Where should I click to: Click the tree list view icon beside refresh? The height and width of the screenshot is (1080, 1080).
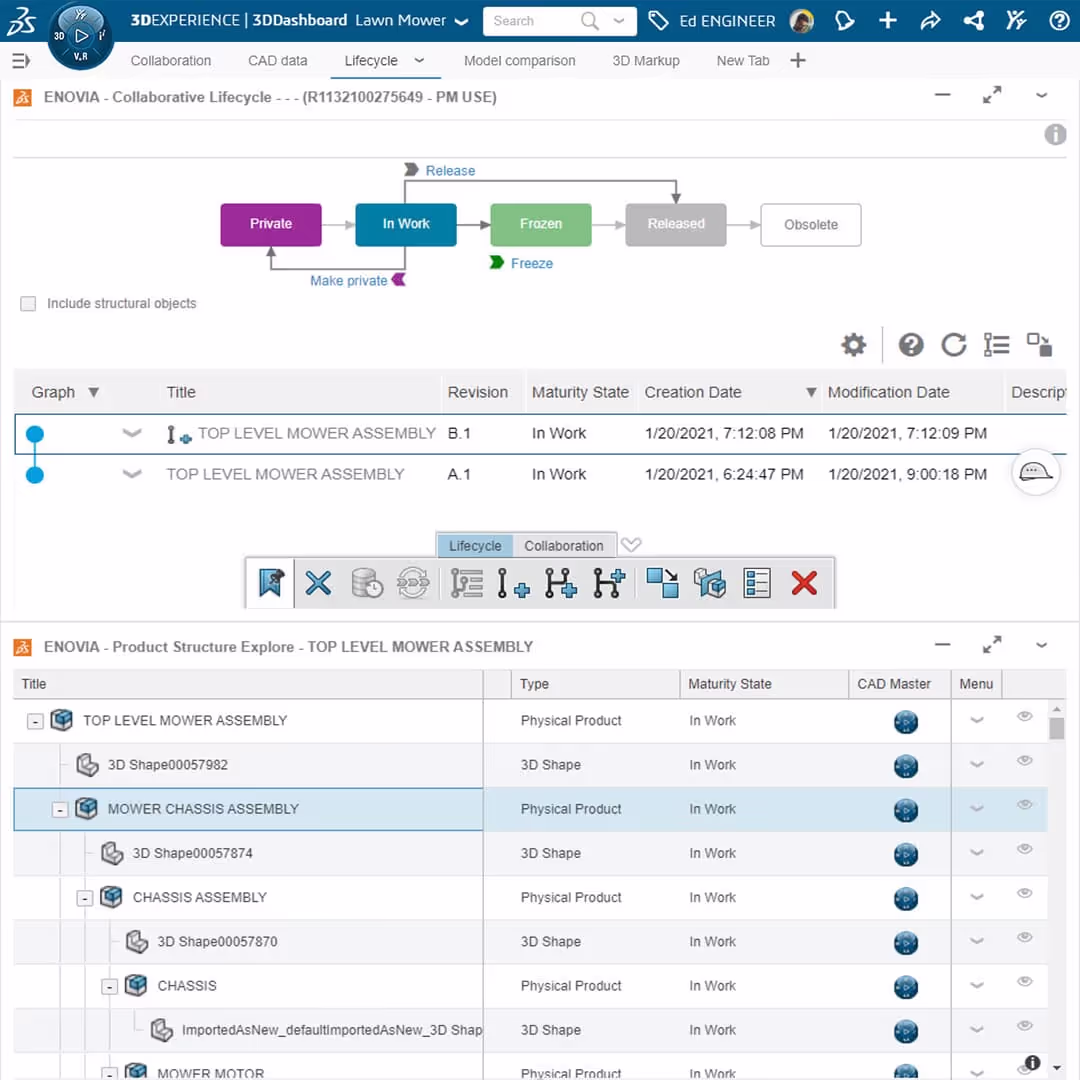(x=996, y=344)
